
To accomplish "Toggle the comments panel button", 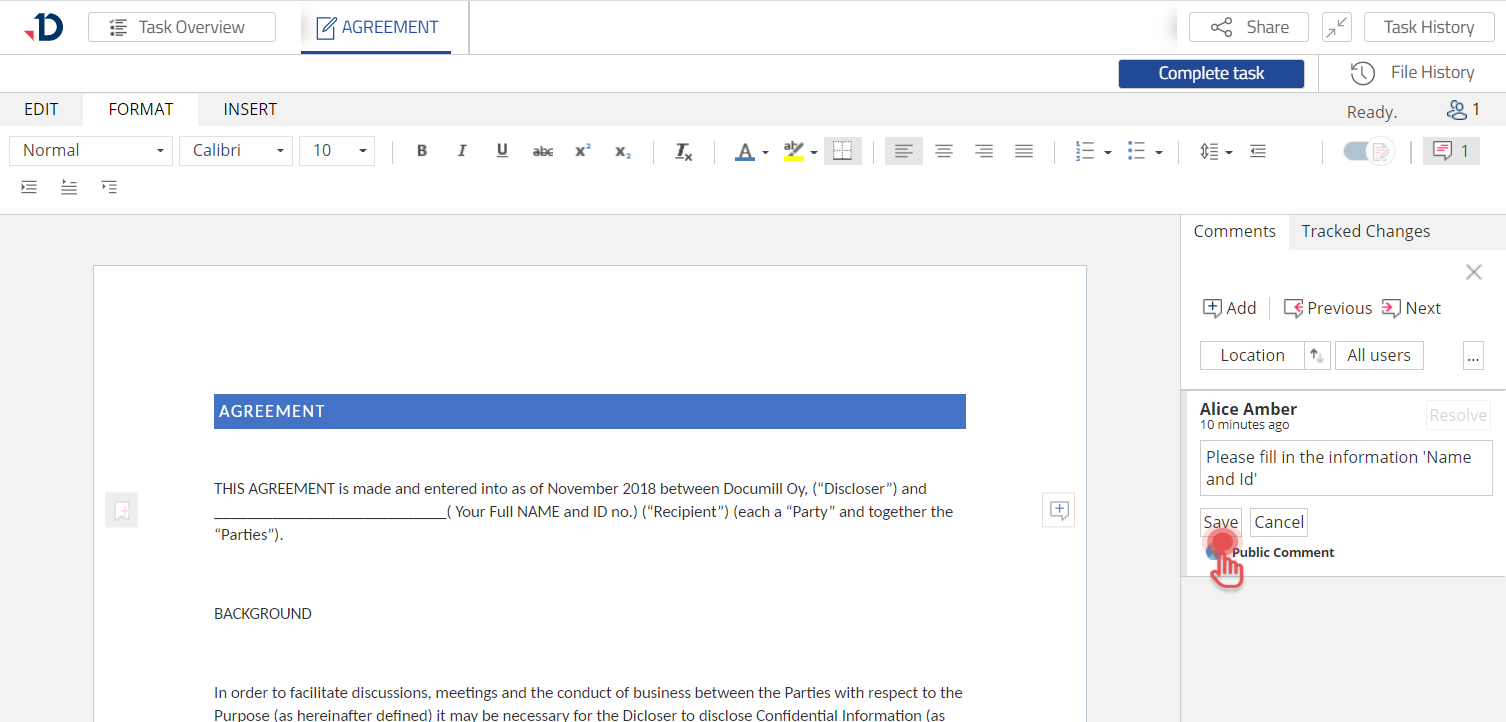I will [1450, 151].
